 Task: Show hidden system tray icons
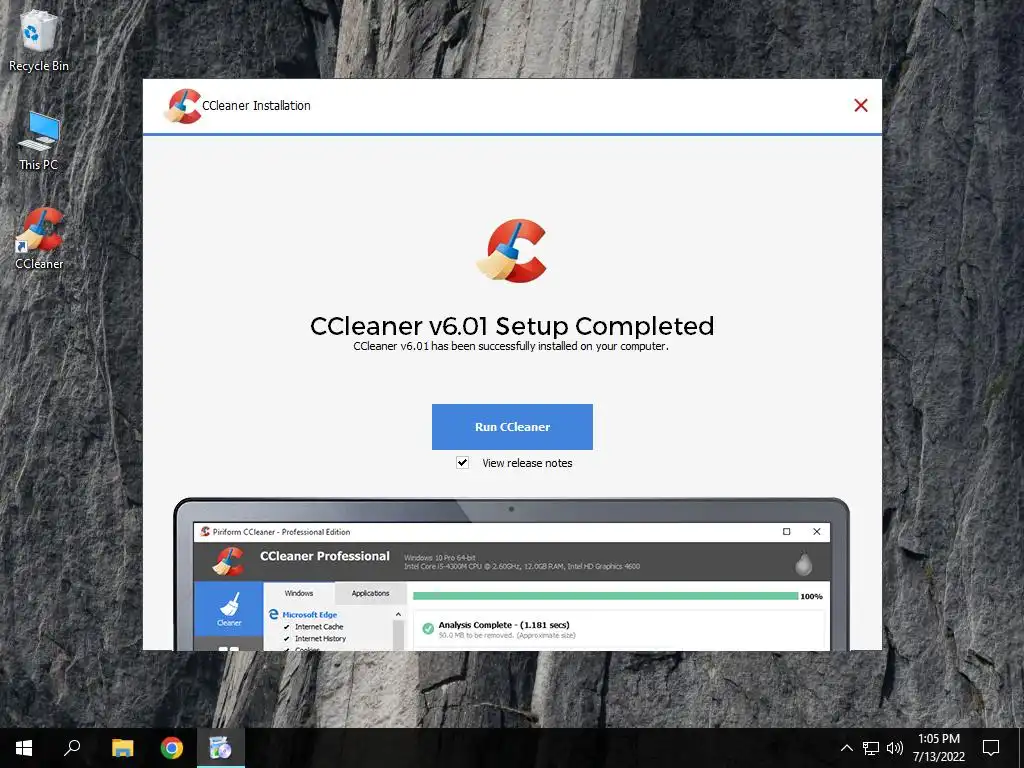(x=846, y=748)
